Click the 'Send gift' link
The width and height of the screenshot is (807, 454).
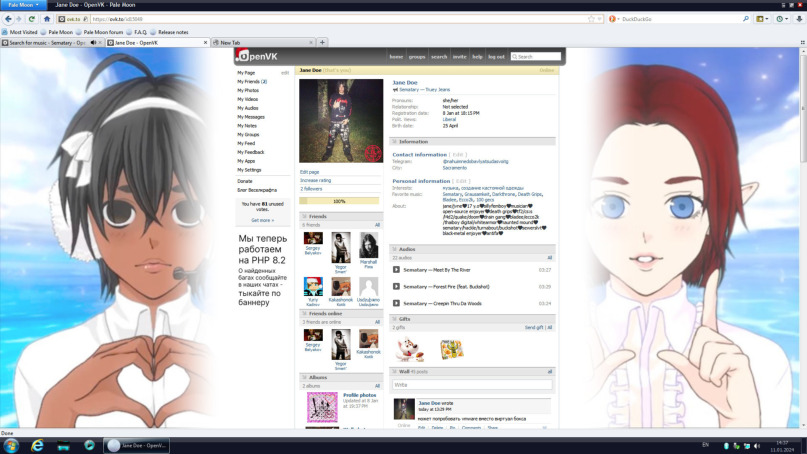[534, 327]
